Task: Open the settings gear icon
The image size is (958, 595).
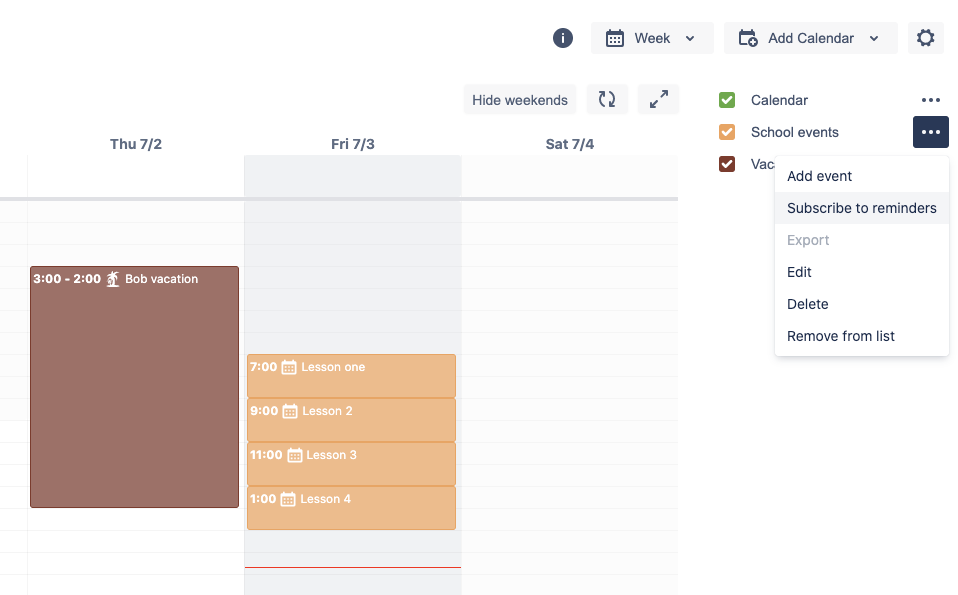Action: coord(926,38)
